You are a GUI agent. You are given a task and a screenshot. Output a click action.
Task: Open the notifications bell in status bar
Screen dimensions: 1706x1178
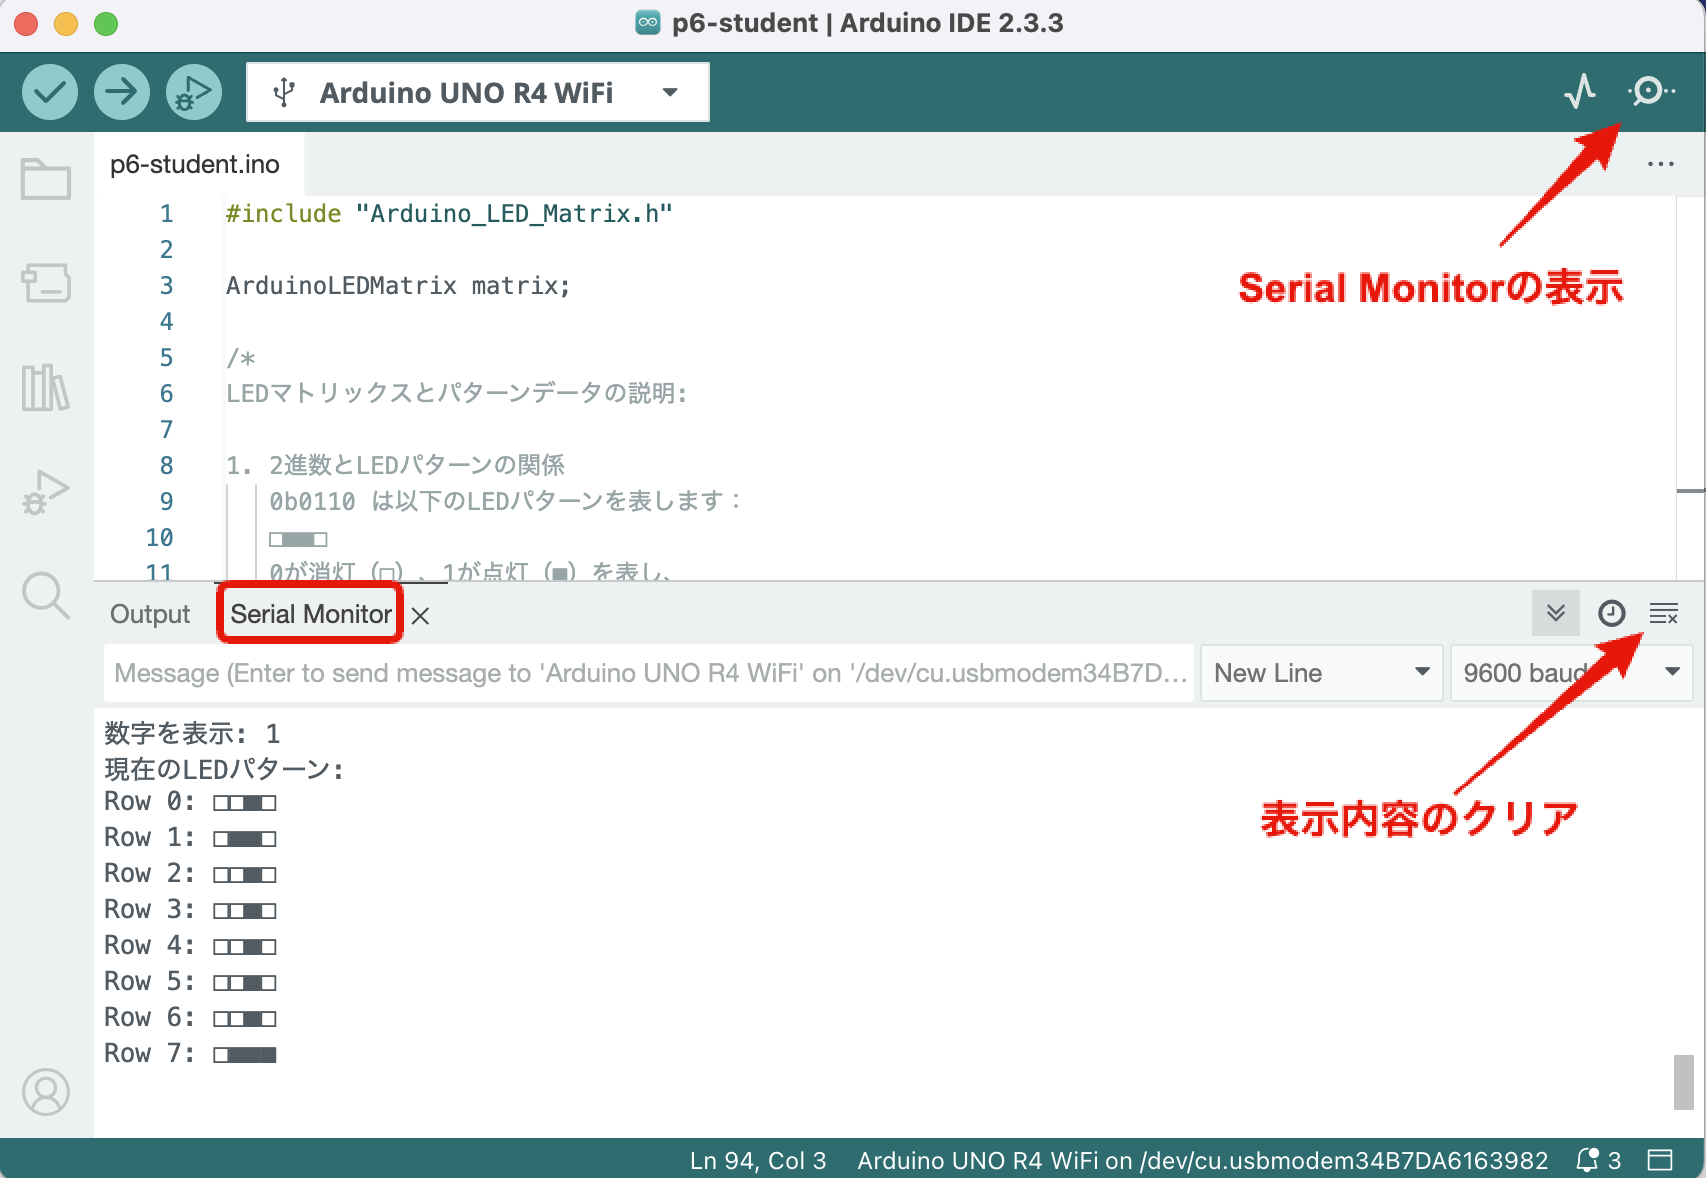(1598, 1160)
